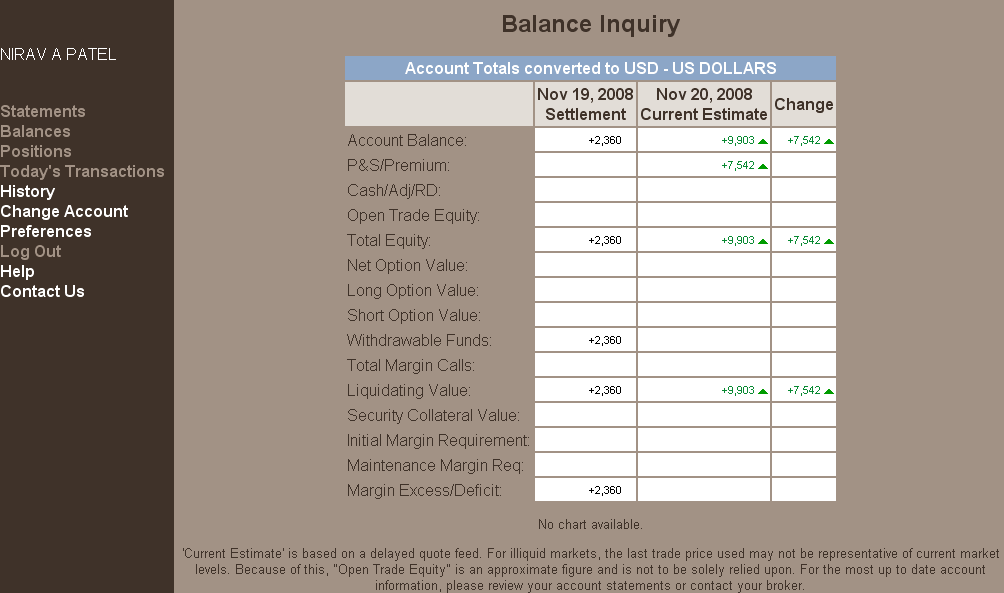Click the Long Option Value label
The width and height of the screenshot is (1004, 593).
point(413,290)
